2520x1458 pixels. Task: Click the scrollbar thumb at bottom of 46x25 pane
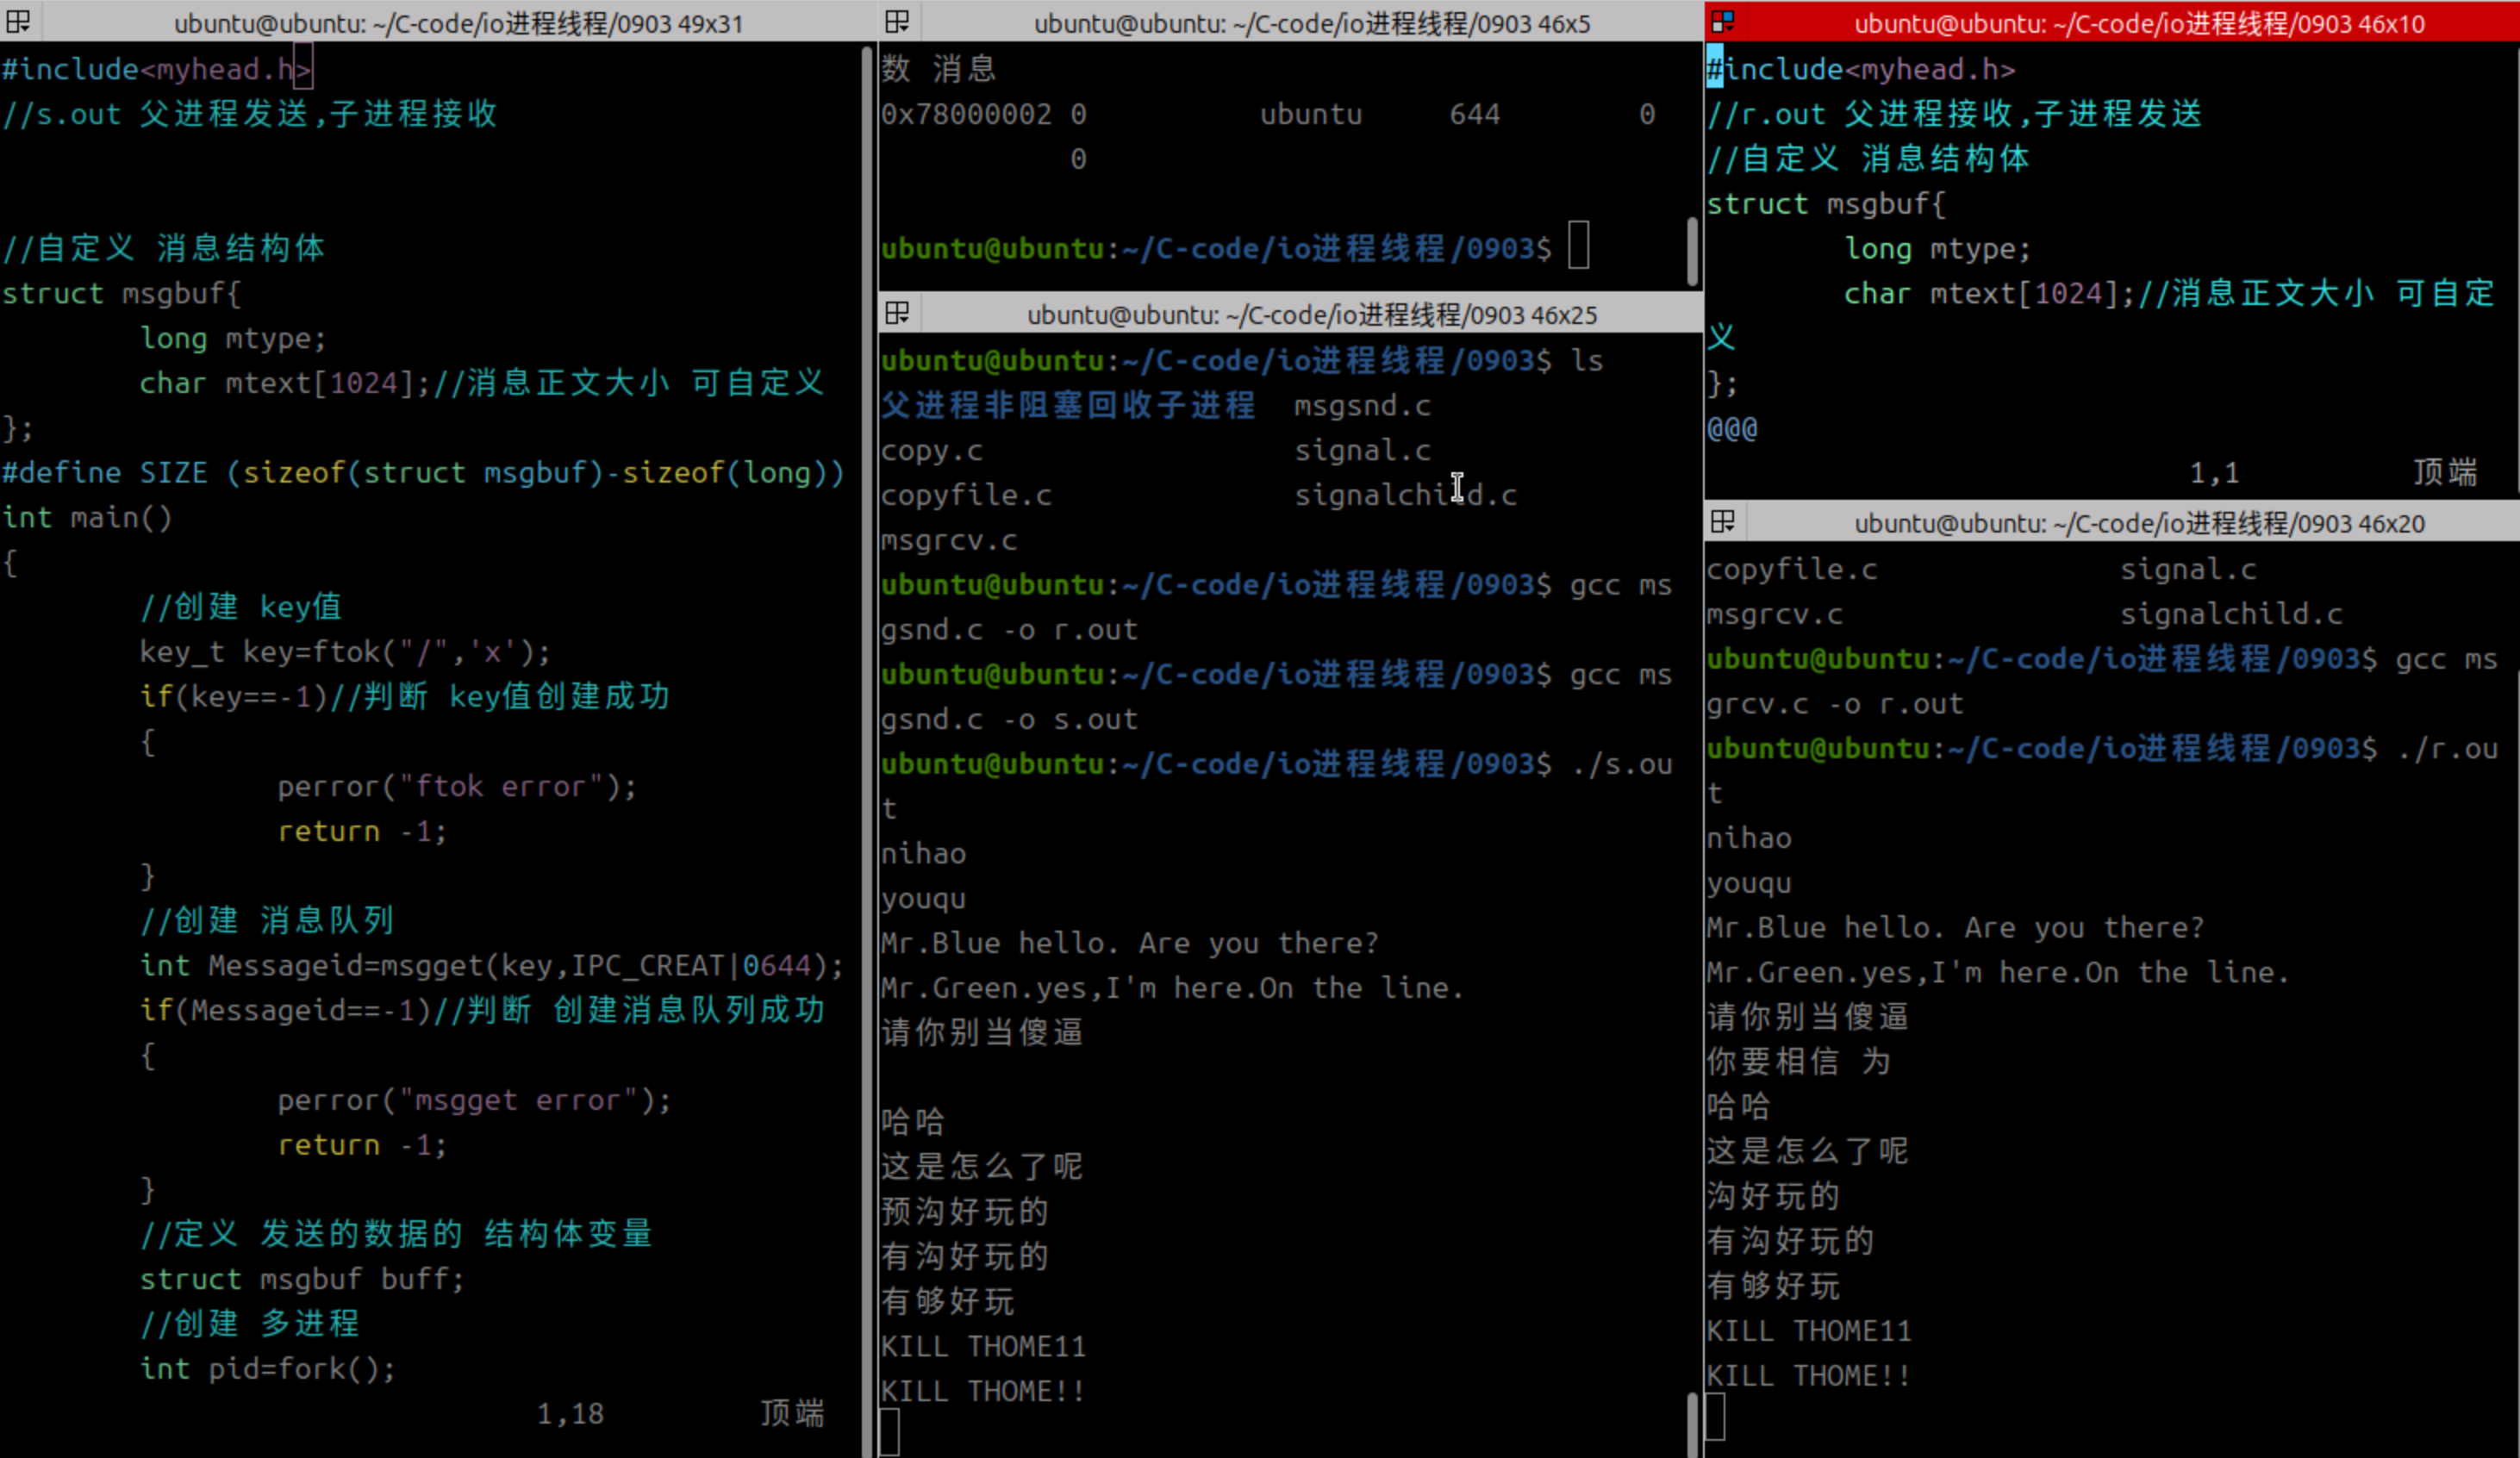click(1692, 1424)
